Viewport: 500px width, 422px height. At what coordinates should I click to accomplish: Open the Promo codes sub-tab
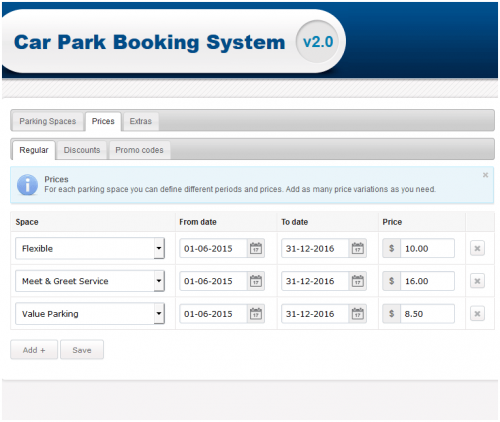point(139,150)
